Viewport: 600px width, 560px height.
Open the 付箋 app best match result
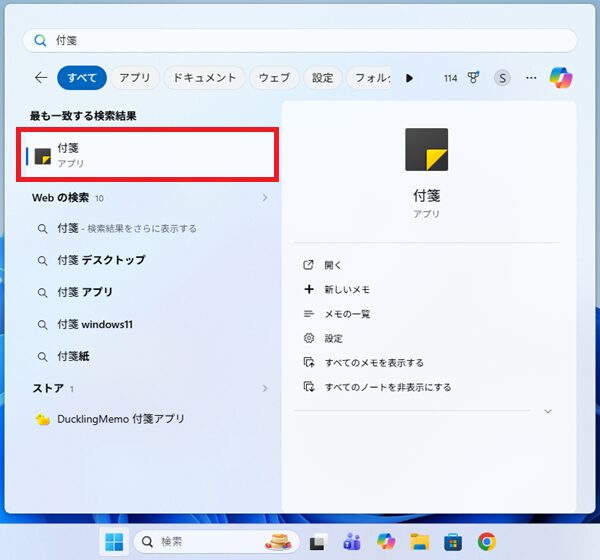coord(147,155)
